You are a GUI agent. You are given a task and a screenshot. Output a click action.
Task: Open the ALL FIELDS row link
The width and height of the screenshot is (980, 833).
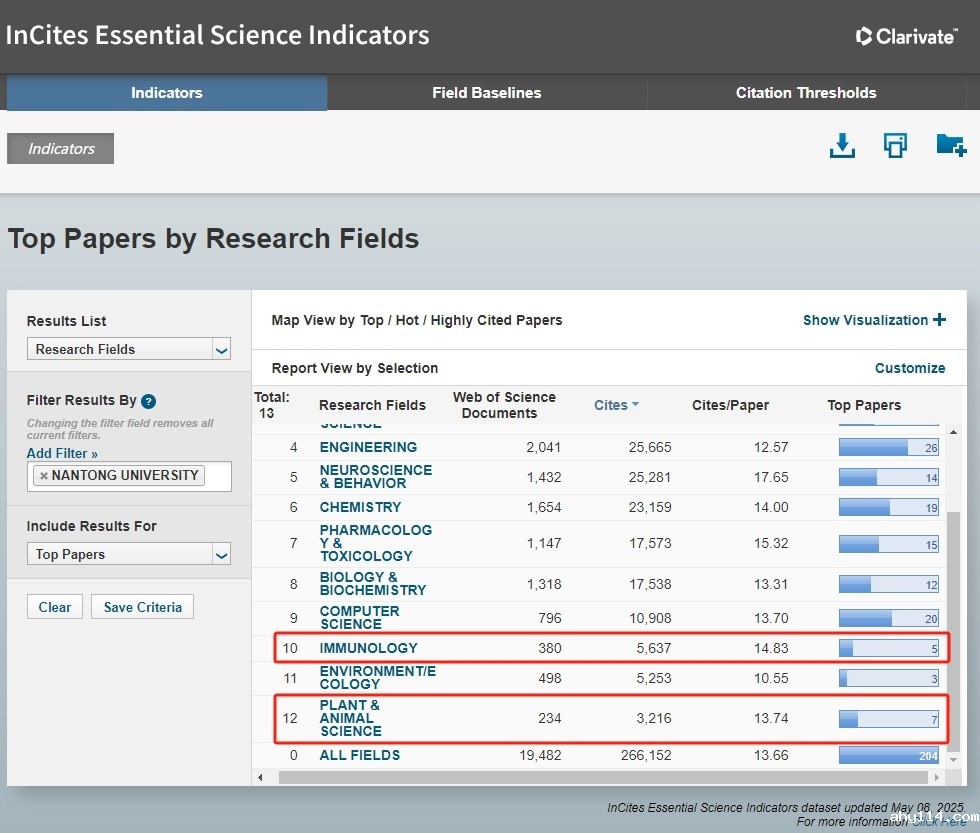tap(359, 755)
